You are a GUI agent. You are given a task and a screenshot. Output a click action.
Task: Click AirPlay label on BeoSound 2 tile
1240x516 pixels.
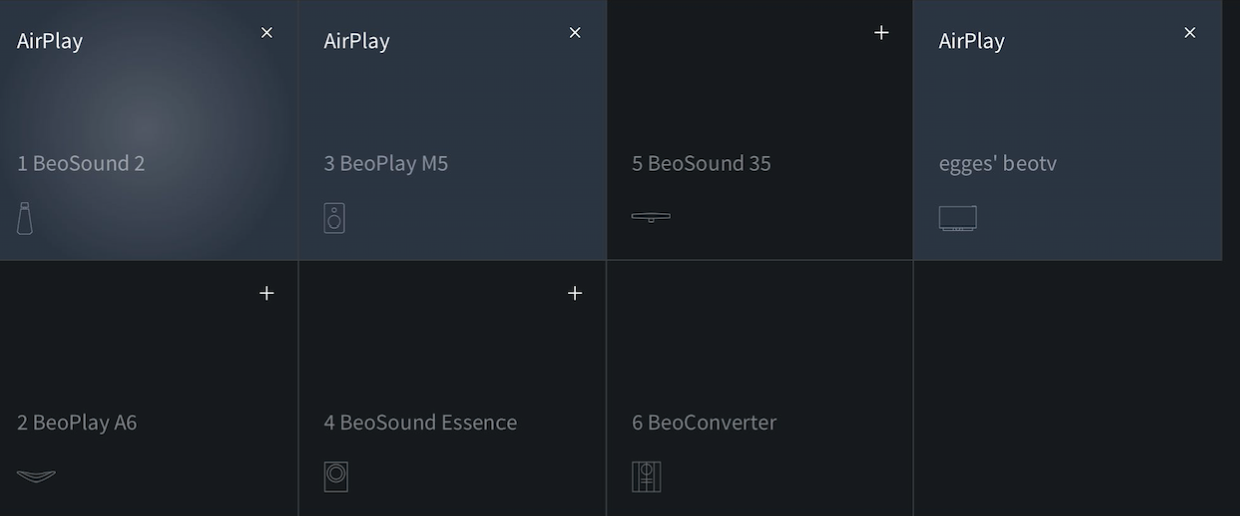50,41
